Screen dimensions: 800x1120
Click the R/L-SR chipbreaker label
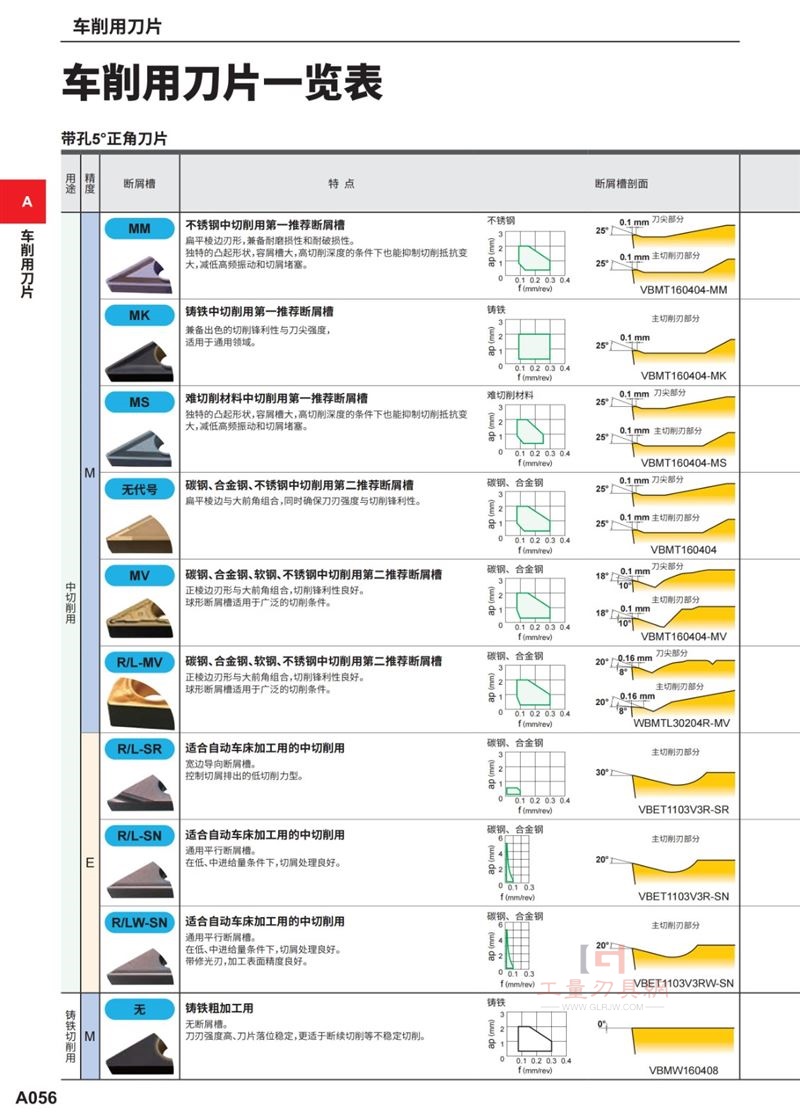[x=139, y=749]
